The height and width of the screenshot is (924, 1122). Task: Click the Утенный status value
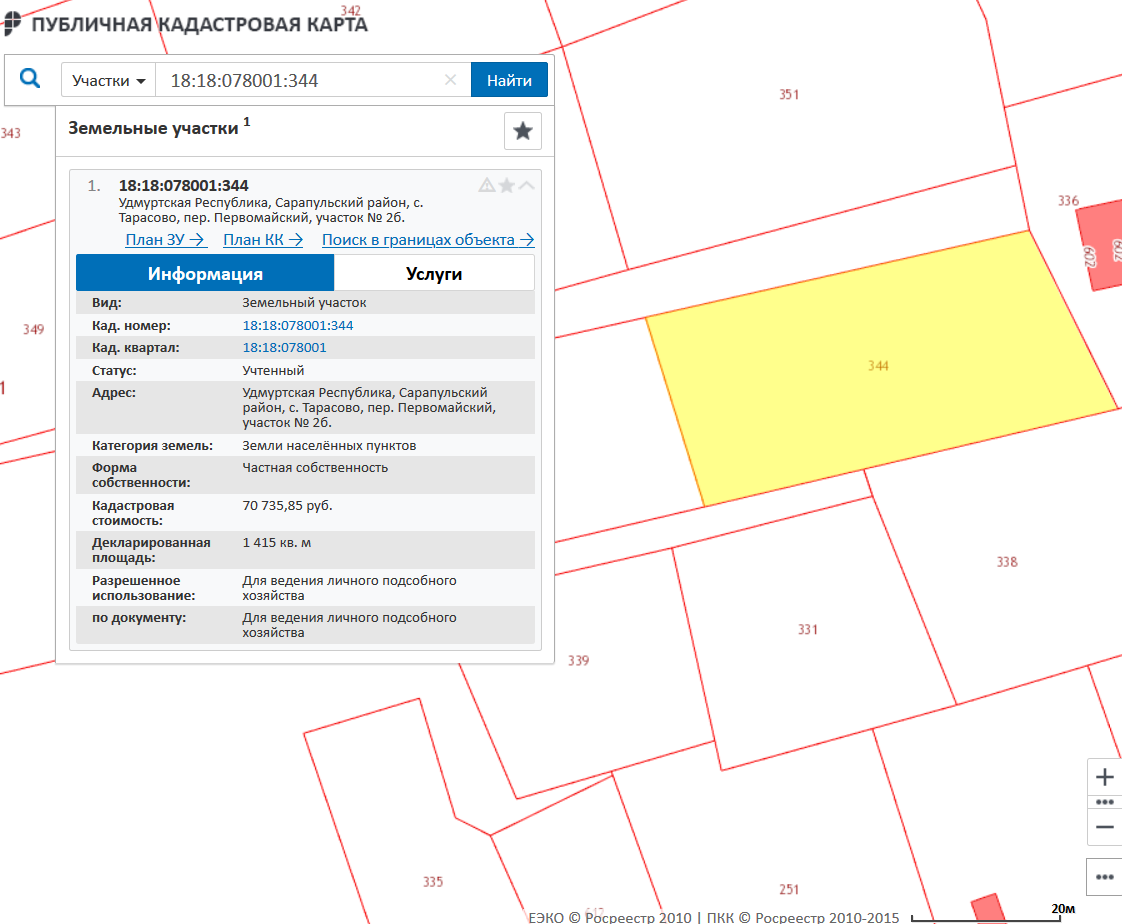[x=273, y=371]
